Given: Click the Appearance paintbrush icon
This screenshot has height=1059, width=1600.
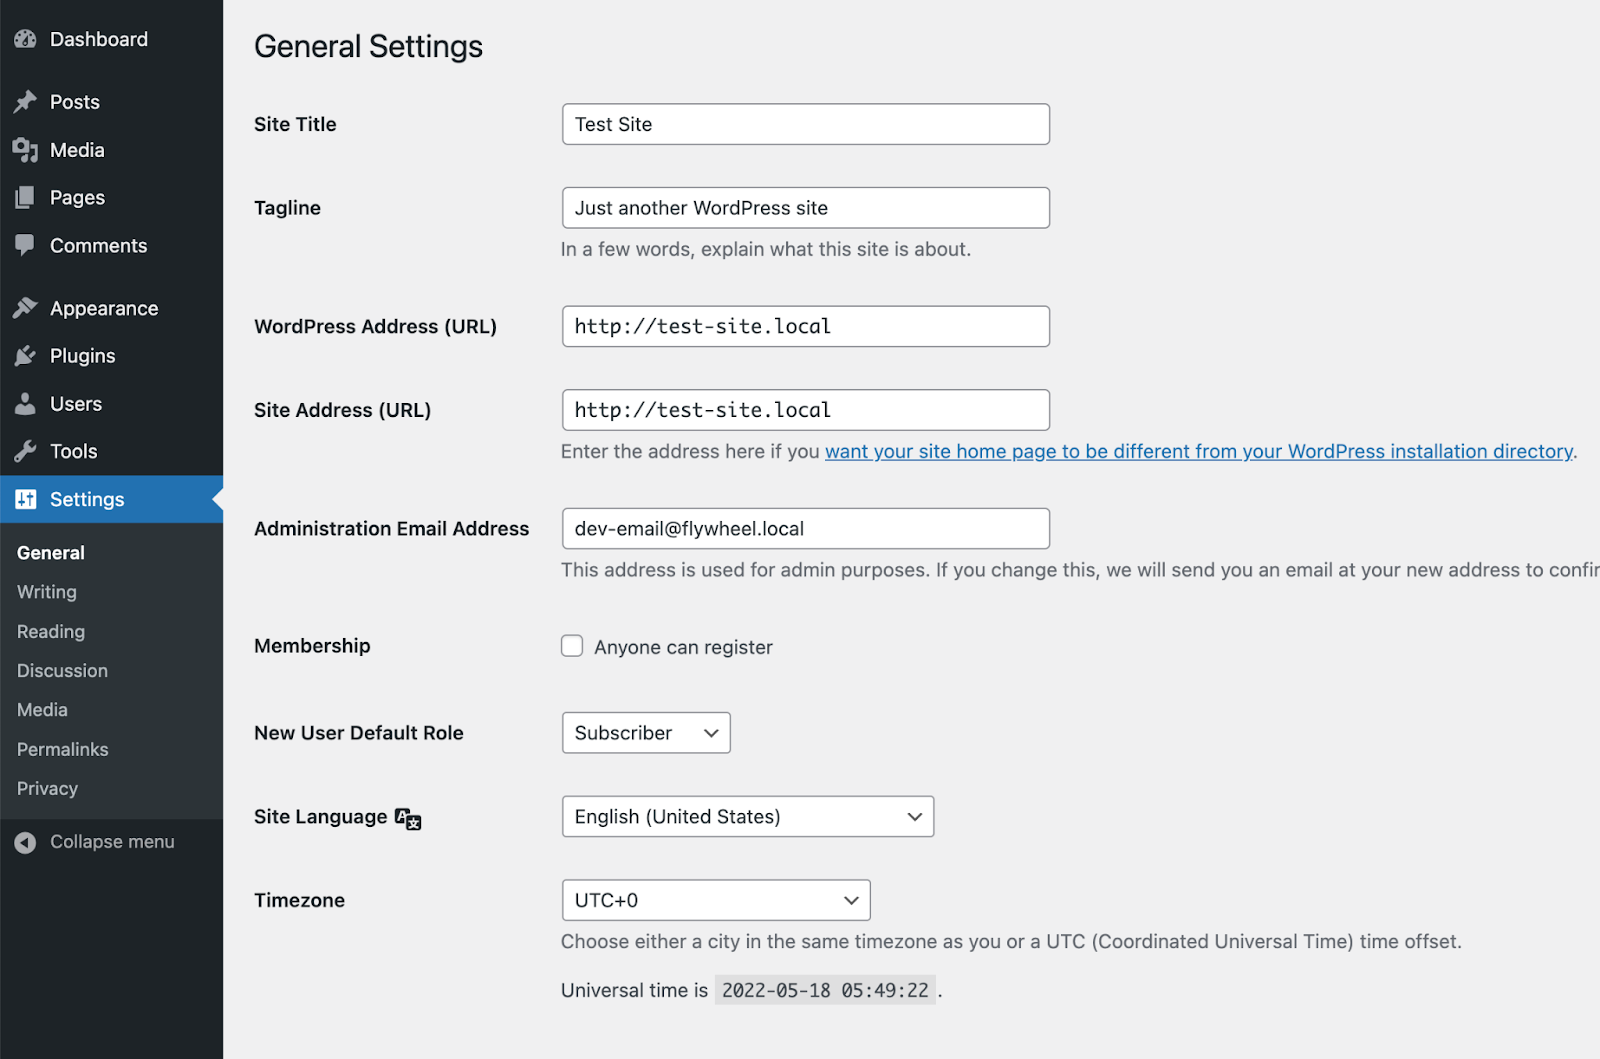Looking at the screenshot, I should point(25,308).
